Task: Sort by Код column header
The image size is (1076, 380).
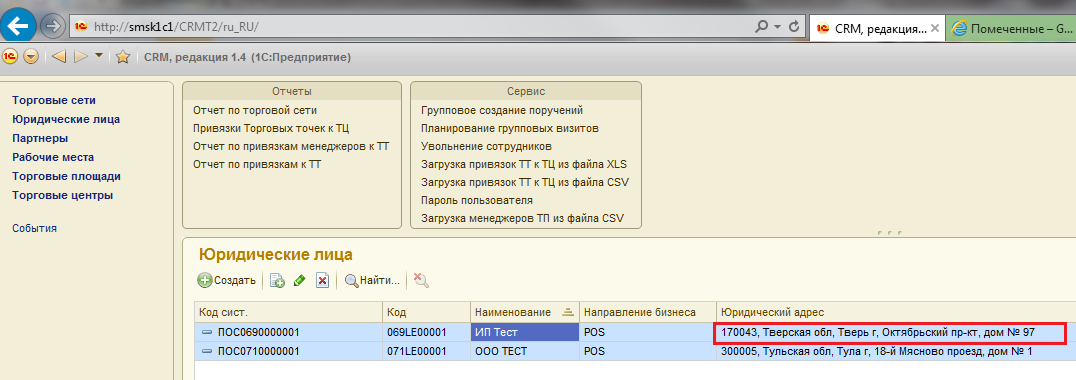Action: (x=426, y=312)
